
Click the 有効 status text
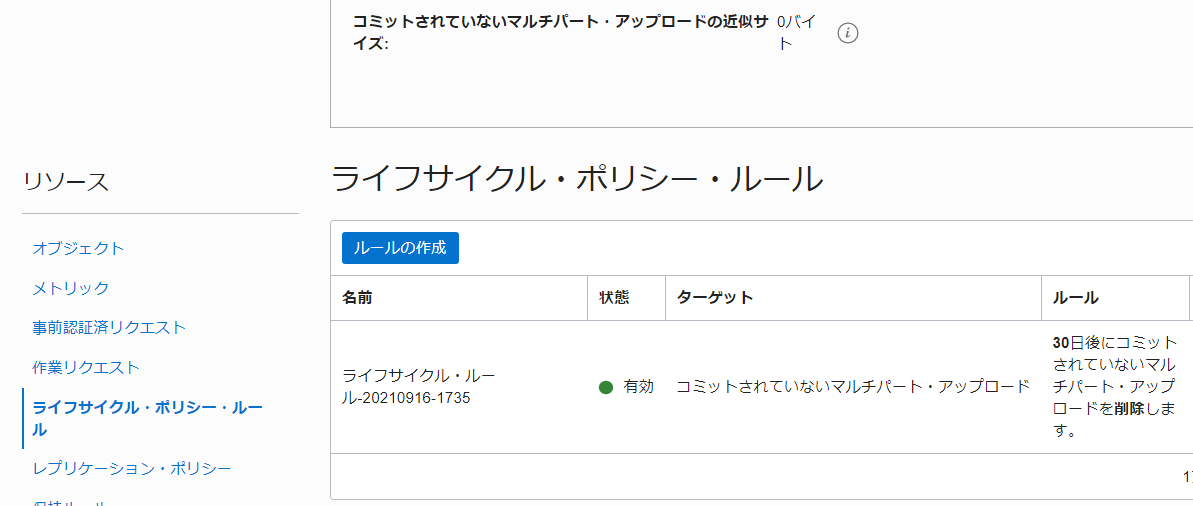tap(638, 387)
